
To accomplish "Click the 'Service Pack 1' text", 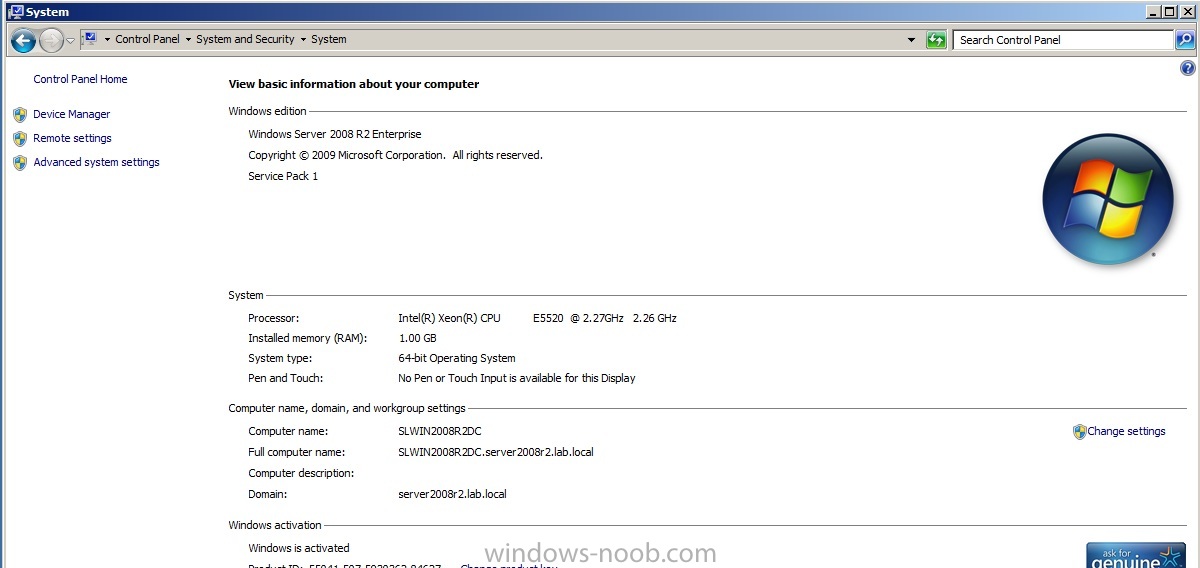I will click(x=283, y=176).
